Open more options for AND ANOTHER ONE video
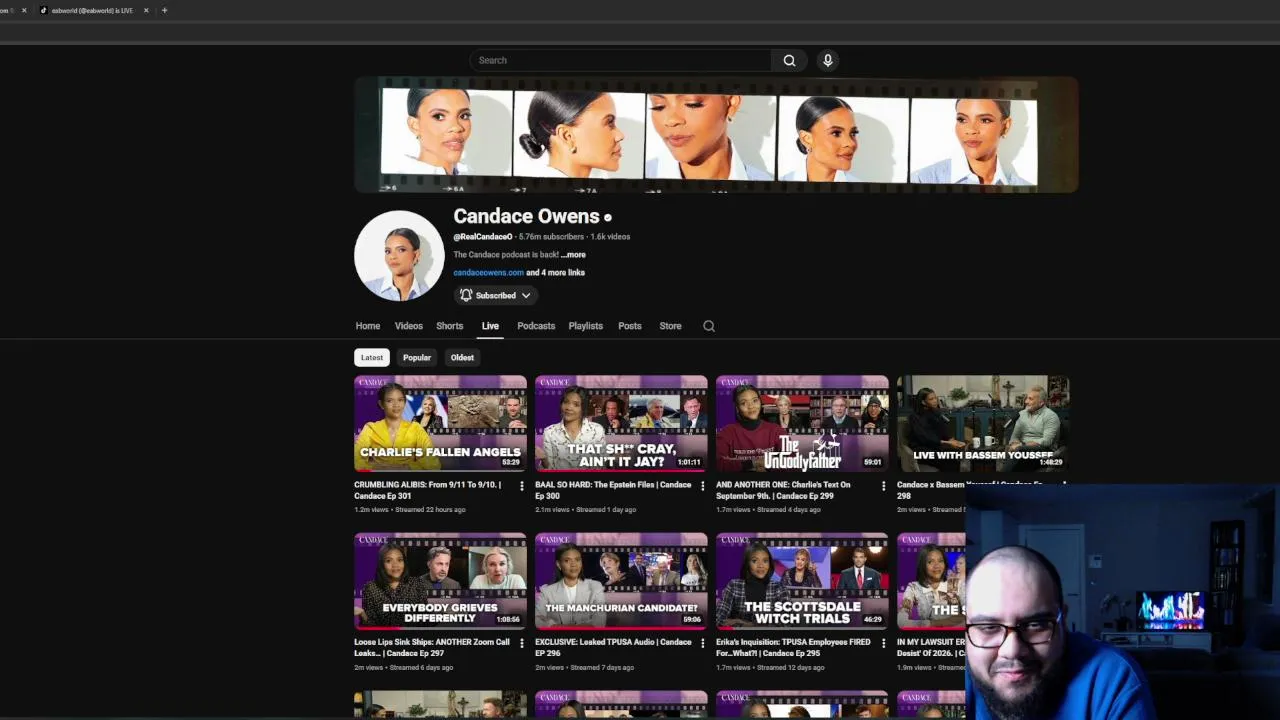The height and width of the screenshot is (720, 1280). coord(883,486)
